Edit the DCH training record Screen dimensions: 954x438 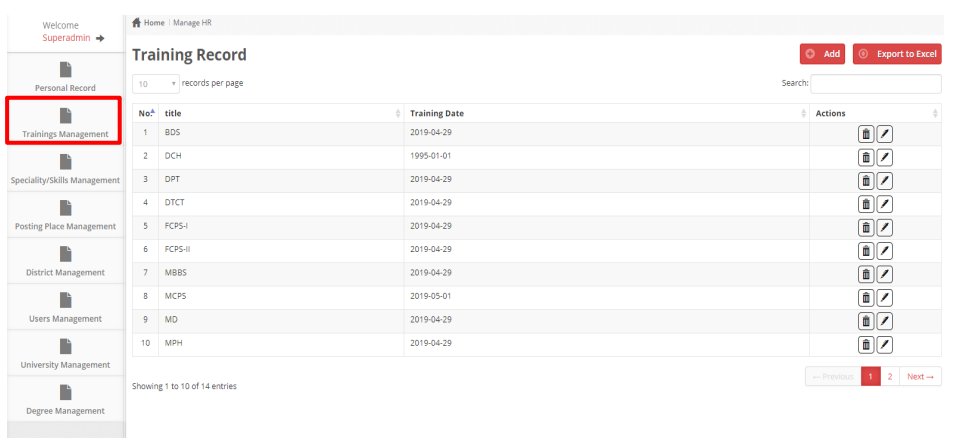pyautogui.click(x=885, y=156)
